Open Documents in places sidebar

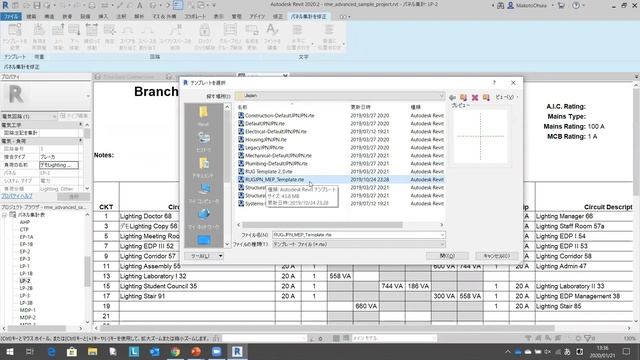[x=203, y=167]
